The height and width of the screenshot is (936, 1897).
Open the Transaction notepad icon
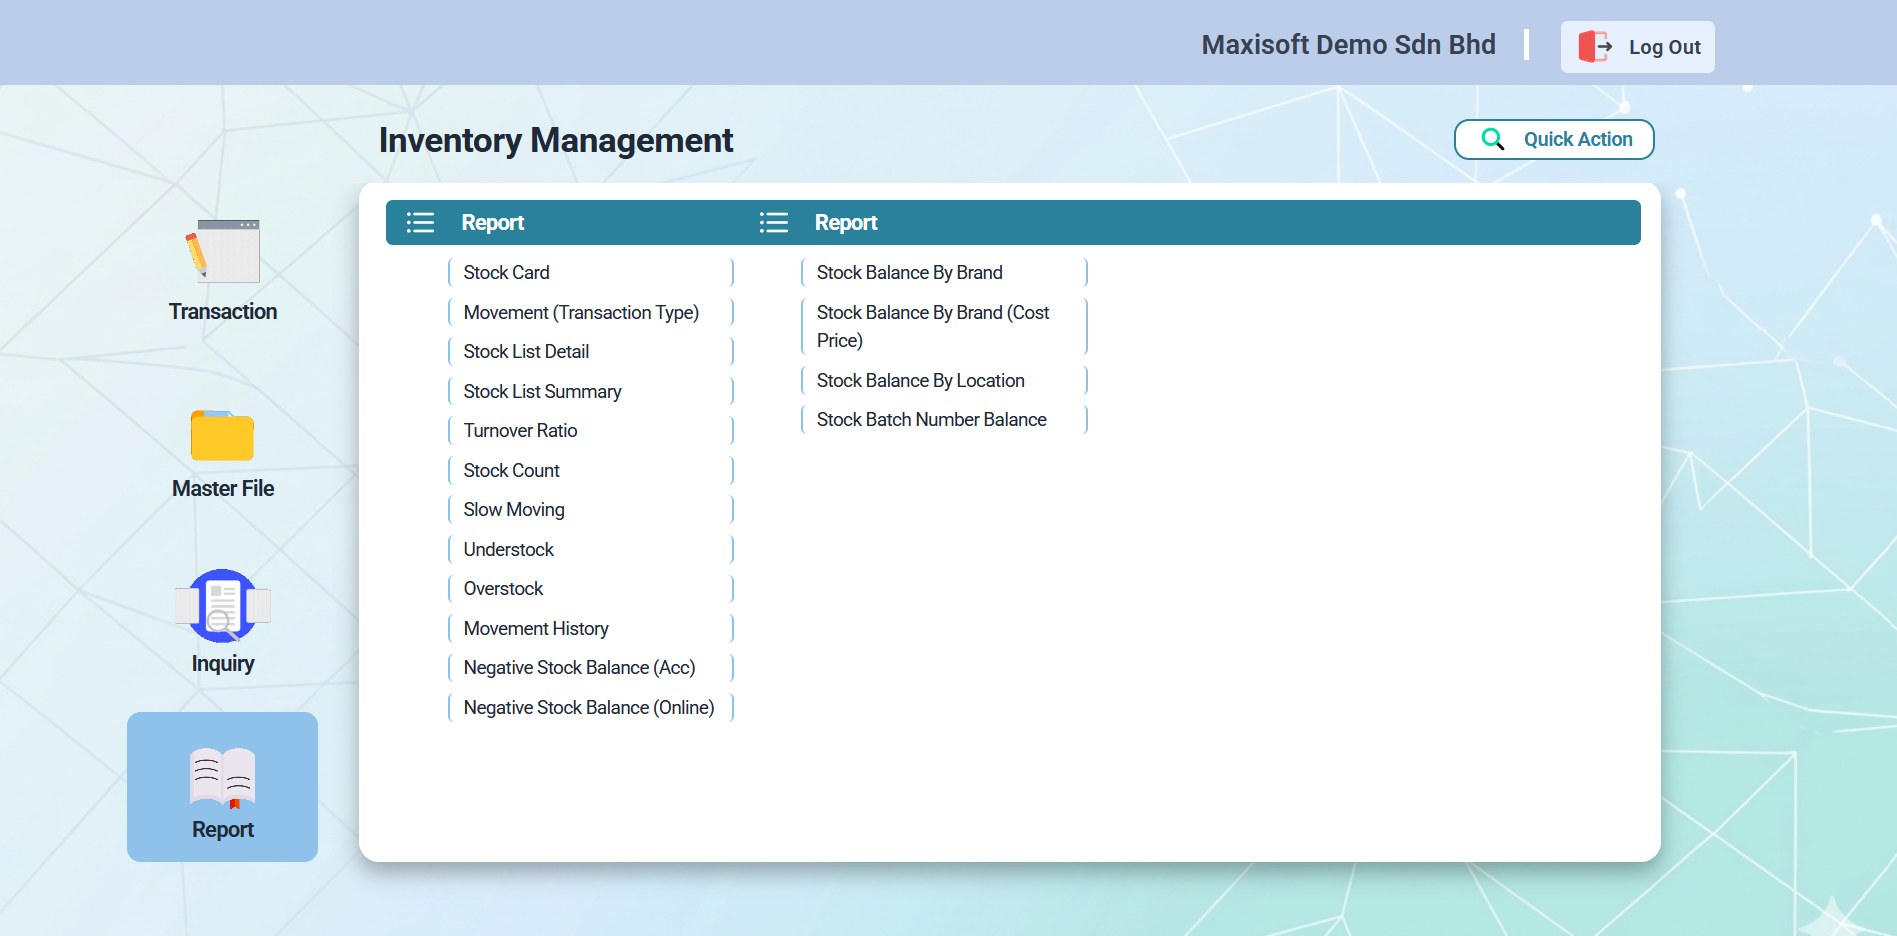click(223, 251)
